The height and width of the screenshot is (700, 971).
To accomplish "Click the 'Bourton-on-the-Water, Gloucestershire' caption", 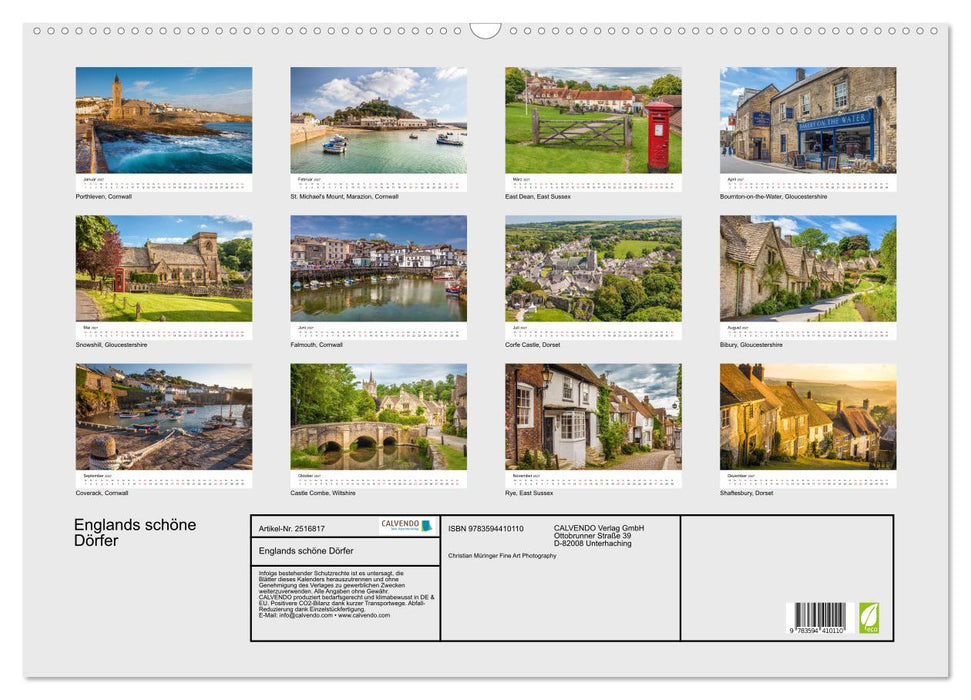I will 773,196.
